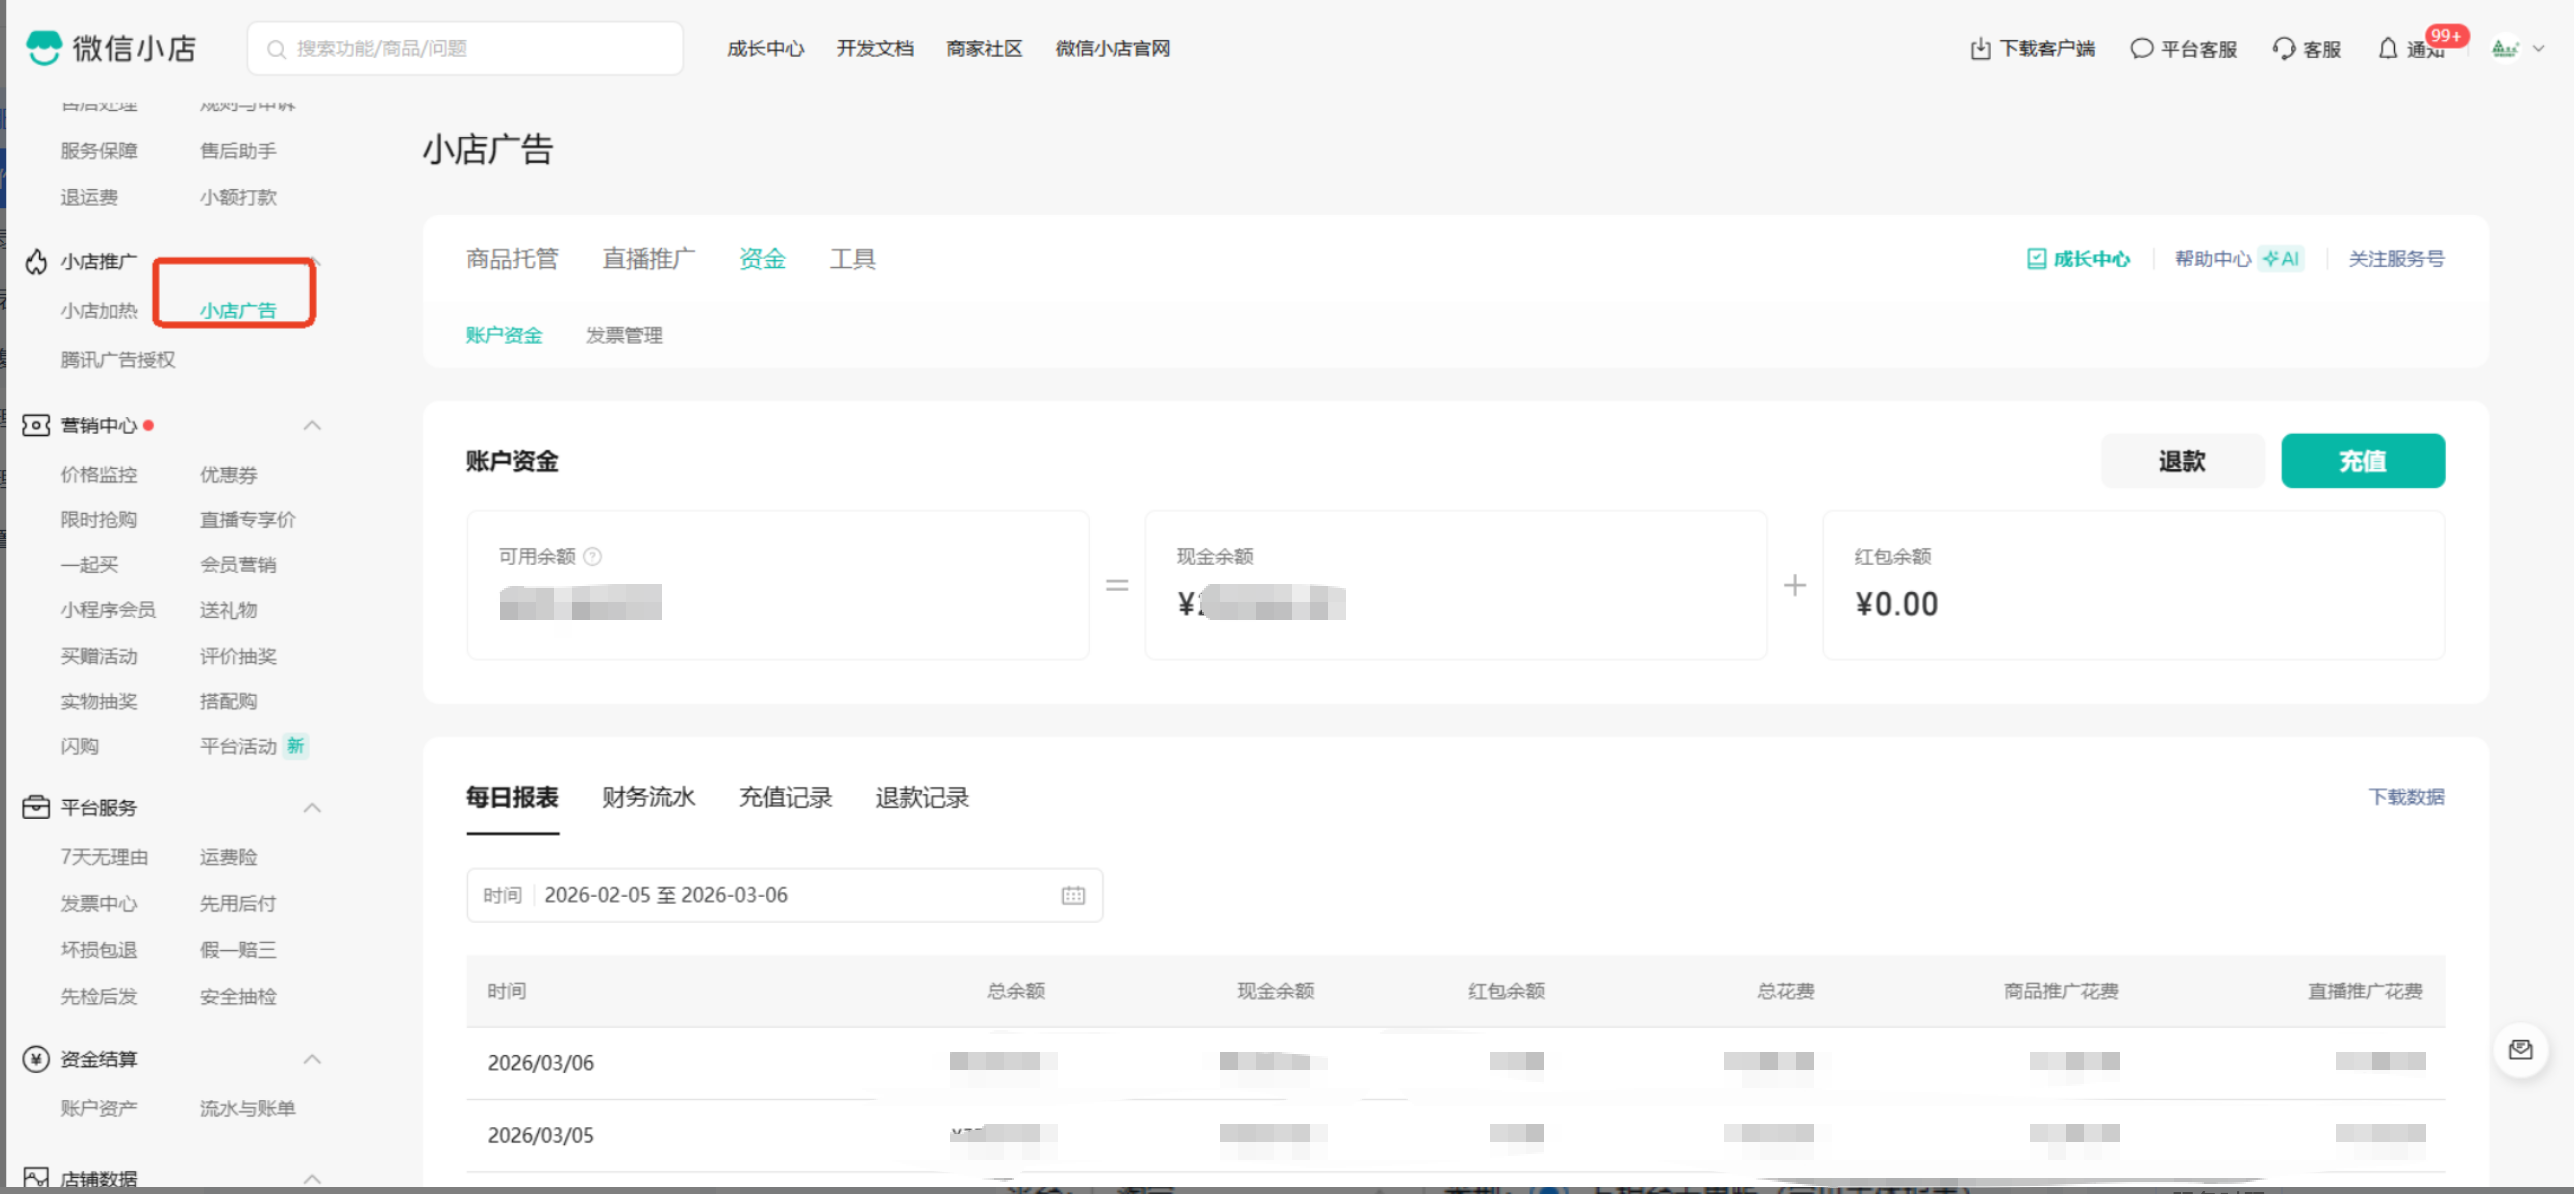Click the 成长中心 checklist icon link
The width and height of the screenshot is (2574, 1194).
click(2036, 259)
